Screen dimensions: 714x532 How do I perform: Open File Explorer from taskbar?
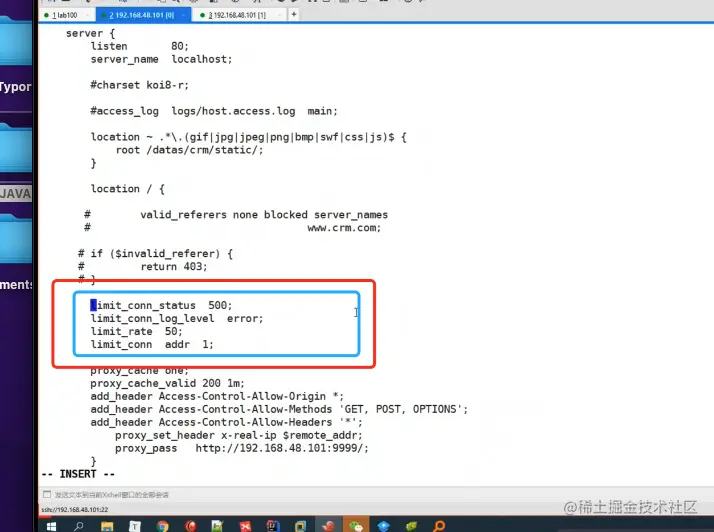click(x=107, y=527)
